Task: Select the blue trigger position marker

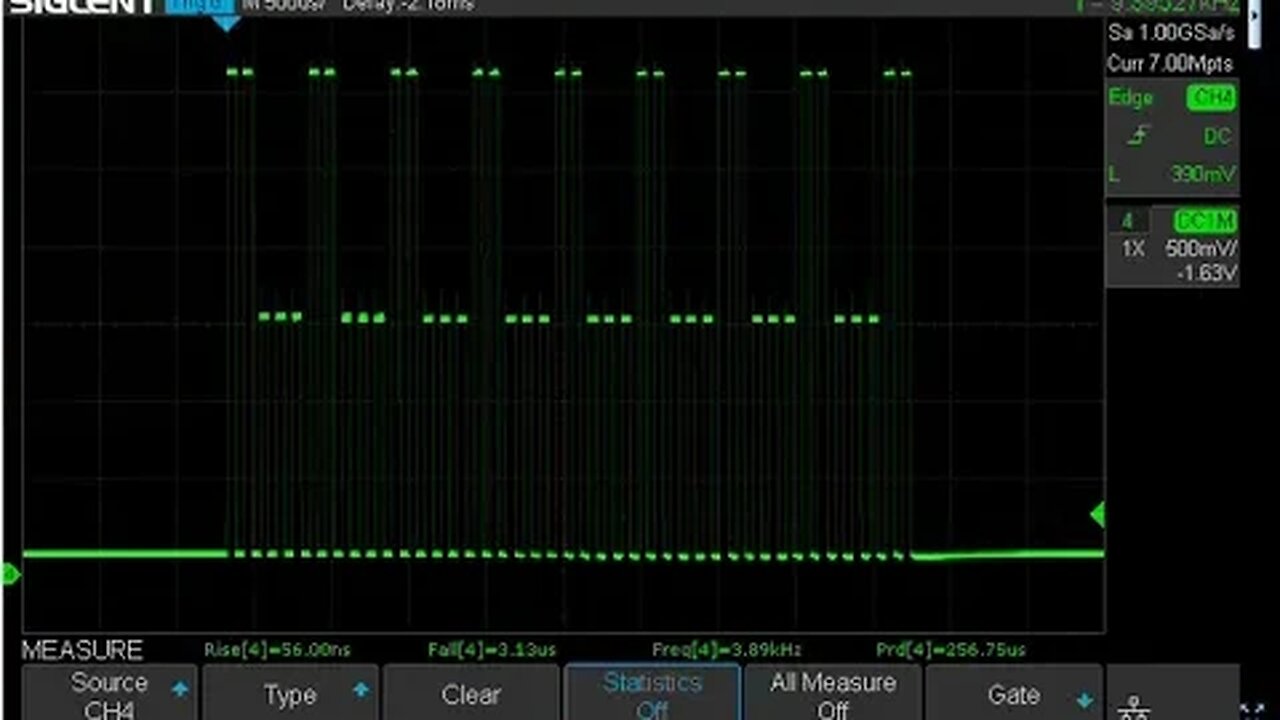Action: (227, 23)
